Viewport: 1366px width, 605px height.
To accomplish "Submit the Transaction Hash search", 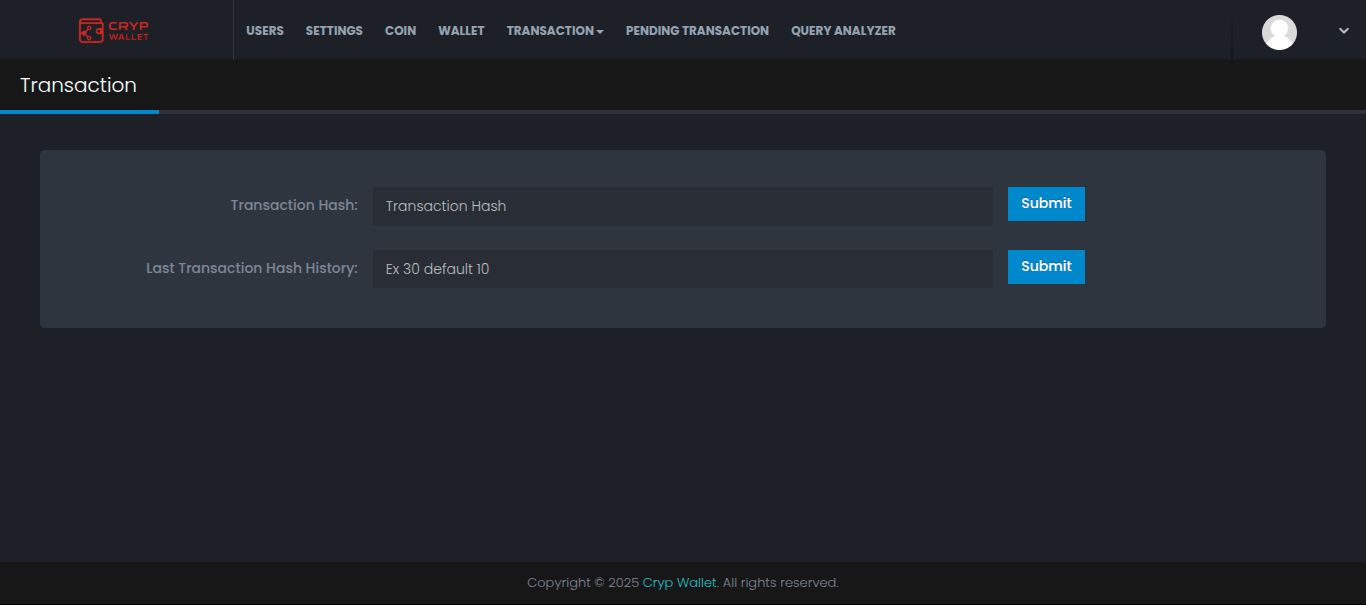I will click(1046, 204).
